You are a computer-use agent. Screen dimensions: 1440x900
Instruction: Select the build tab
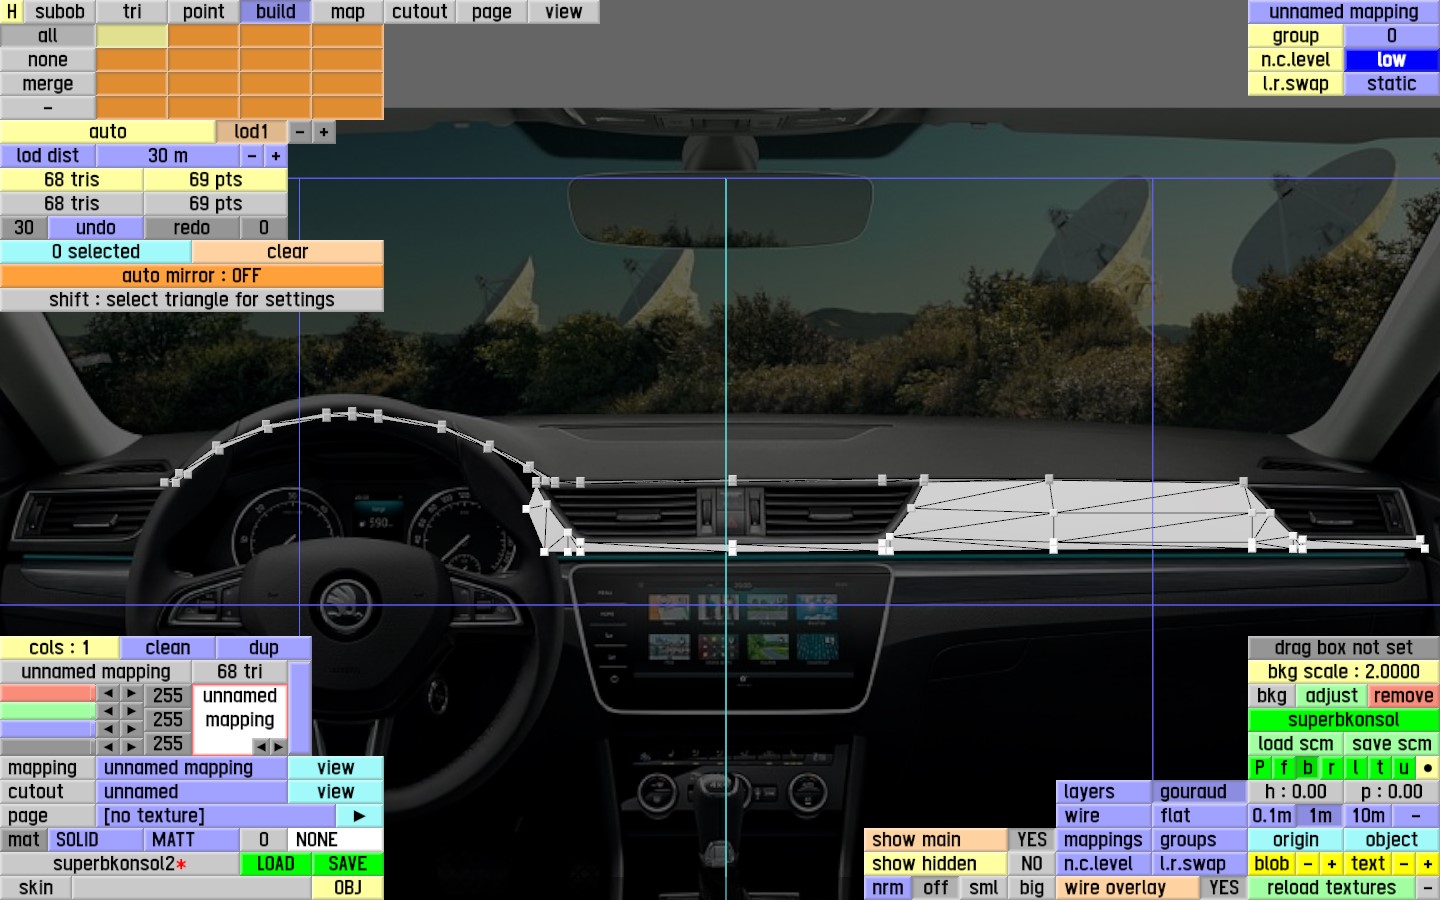(276, 12)
